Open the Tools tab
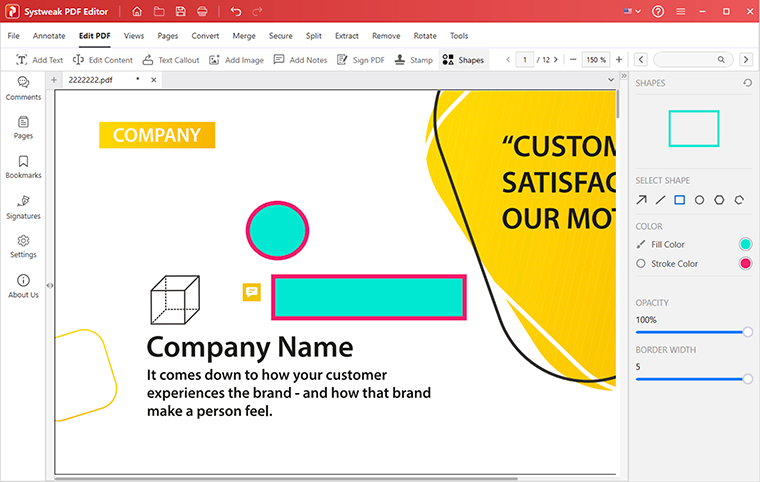 click(x=459, y=36)
